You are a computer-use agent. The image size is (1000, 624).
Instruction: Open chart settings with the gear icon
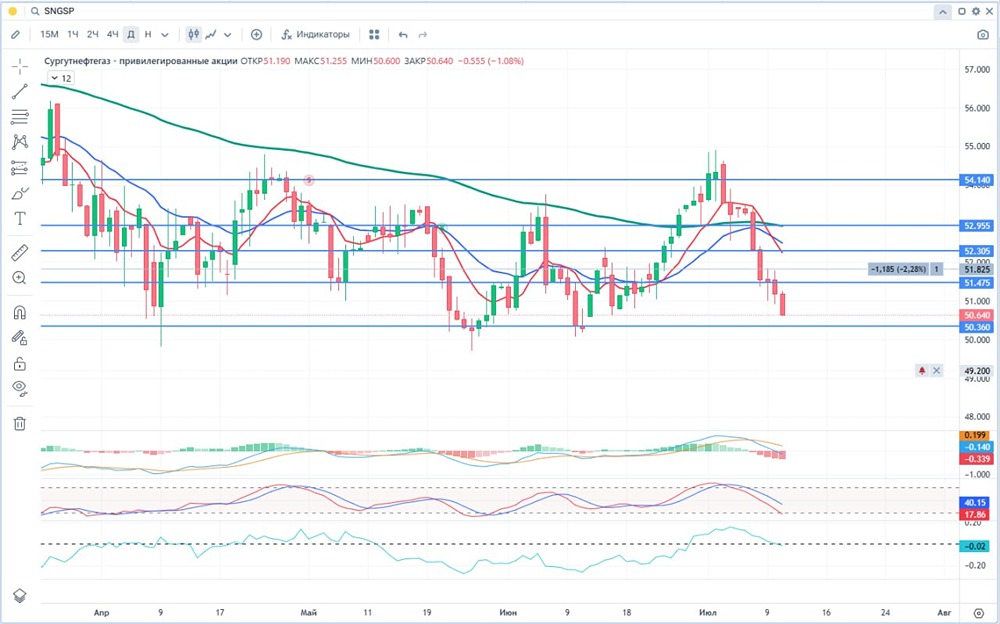[975, 12]
